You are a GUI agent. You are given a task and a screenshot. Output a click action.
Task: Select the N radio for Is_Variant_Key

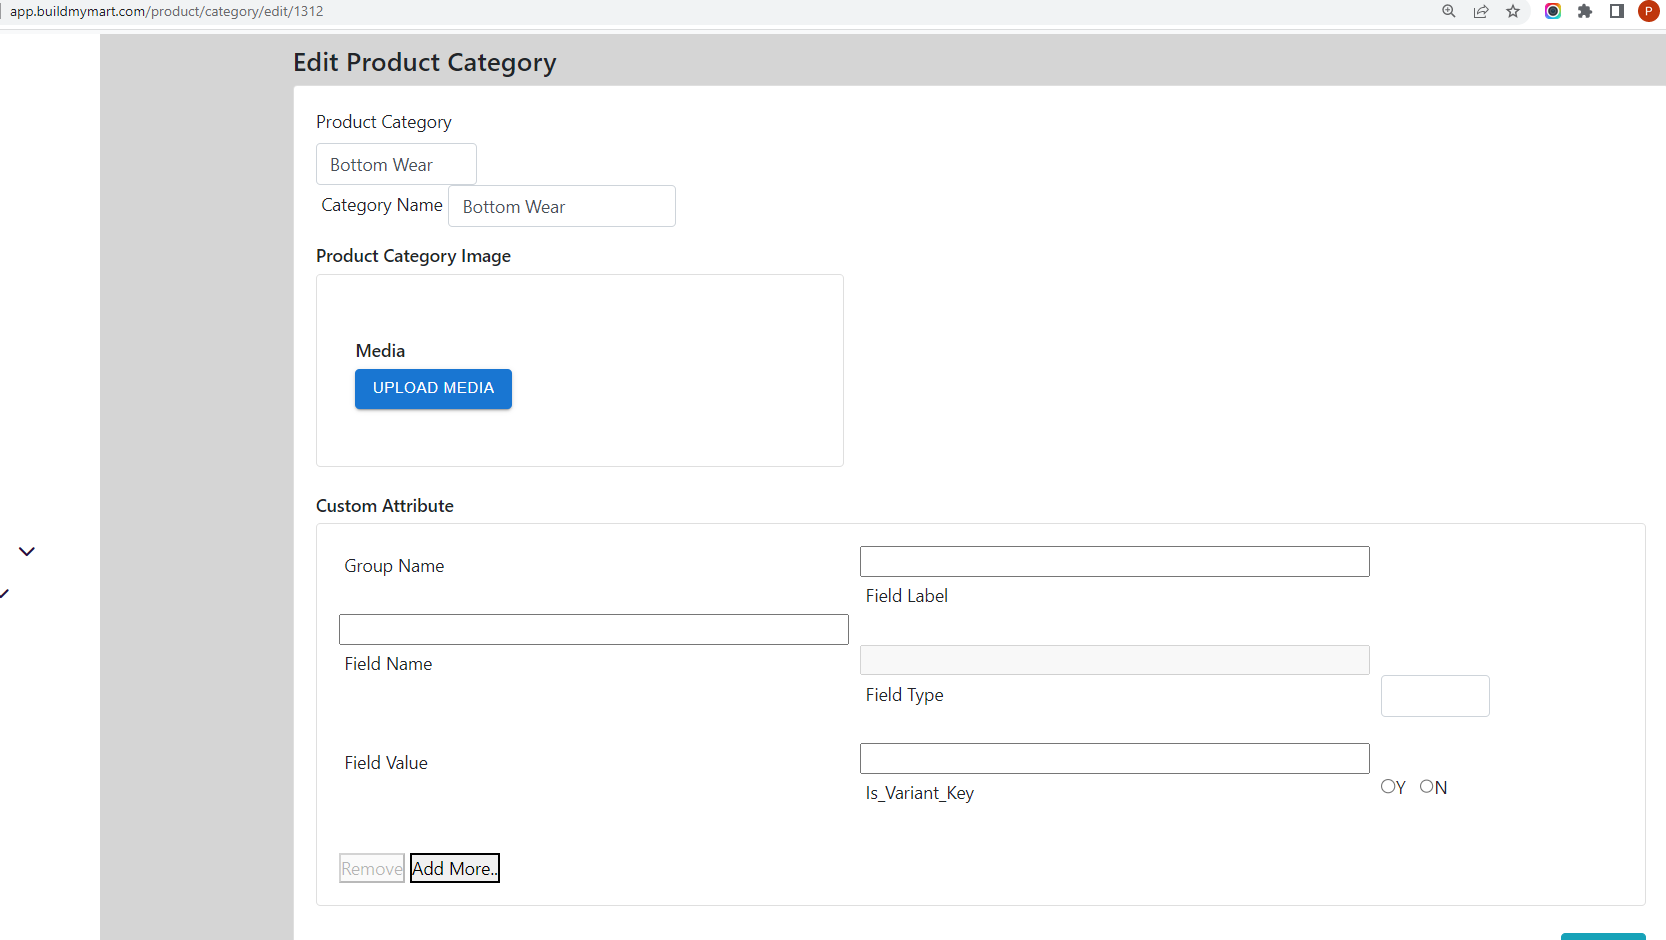coord(1426,786)
